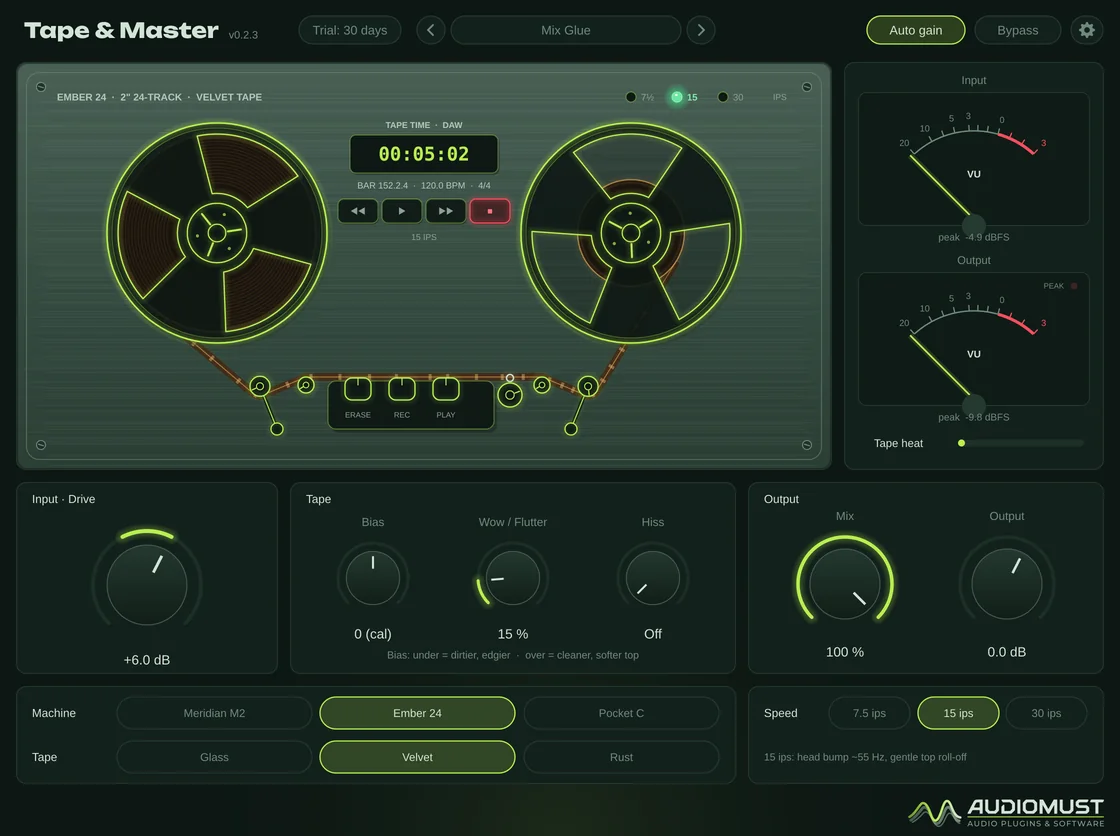Toggle the Auto gain button
1120x836 pixels.
coord(916,30)
